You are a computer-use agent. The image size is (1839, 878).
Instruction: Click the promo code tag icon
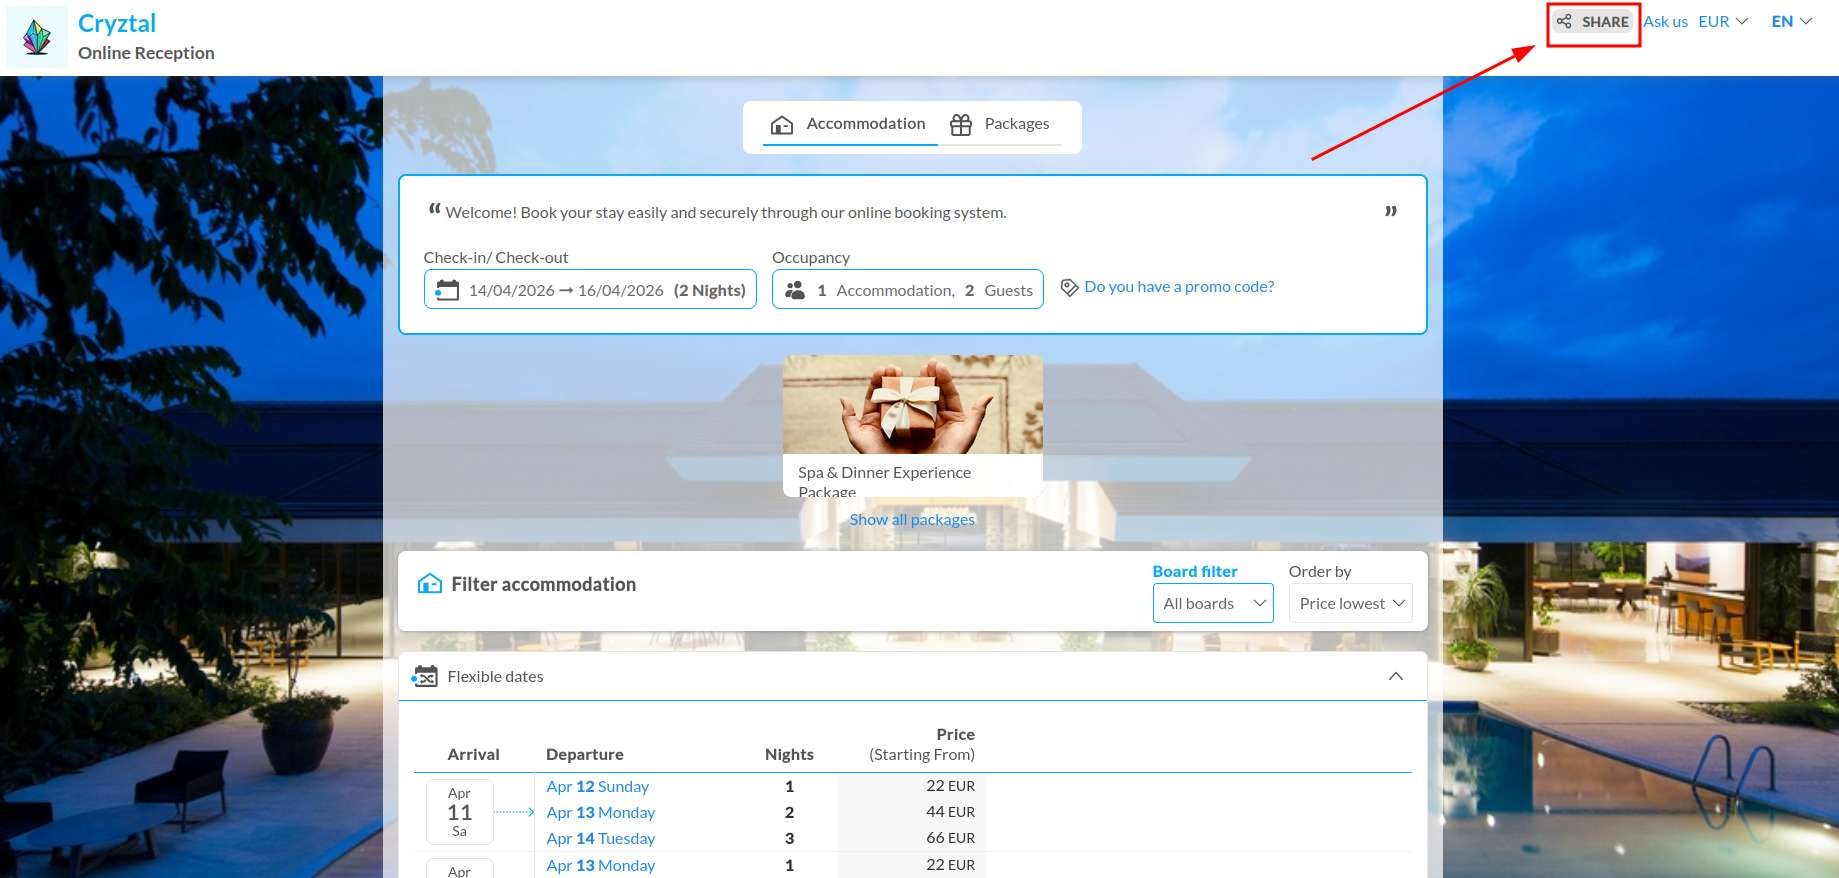[1069, 287]
